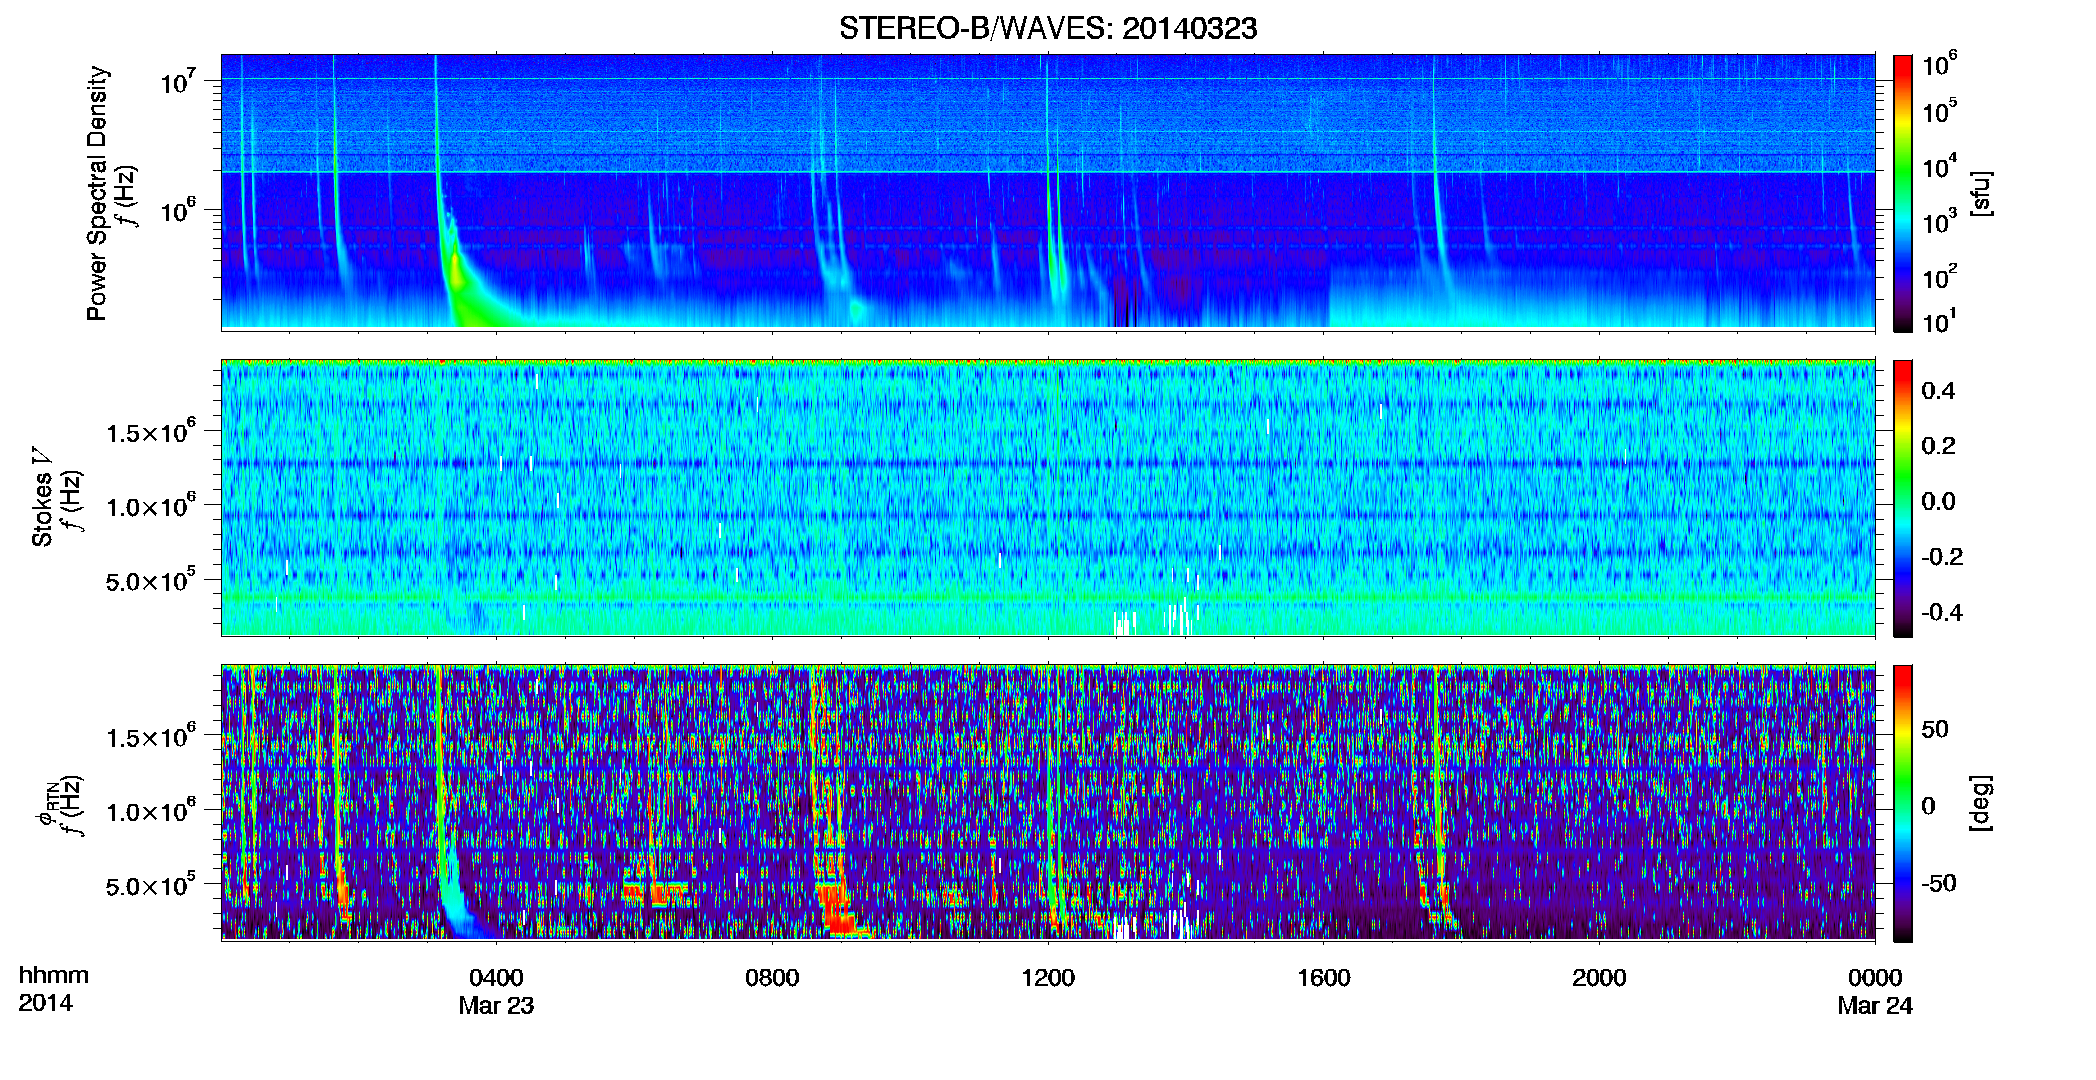The width and height of the screenshot is (2096, 1080).
Task: Click inside the Stokes V spectrogram panel
Action: point(1048,498)
